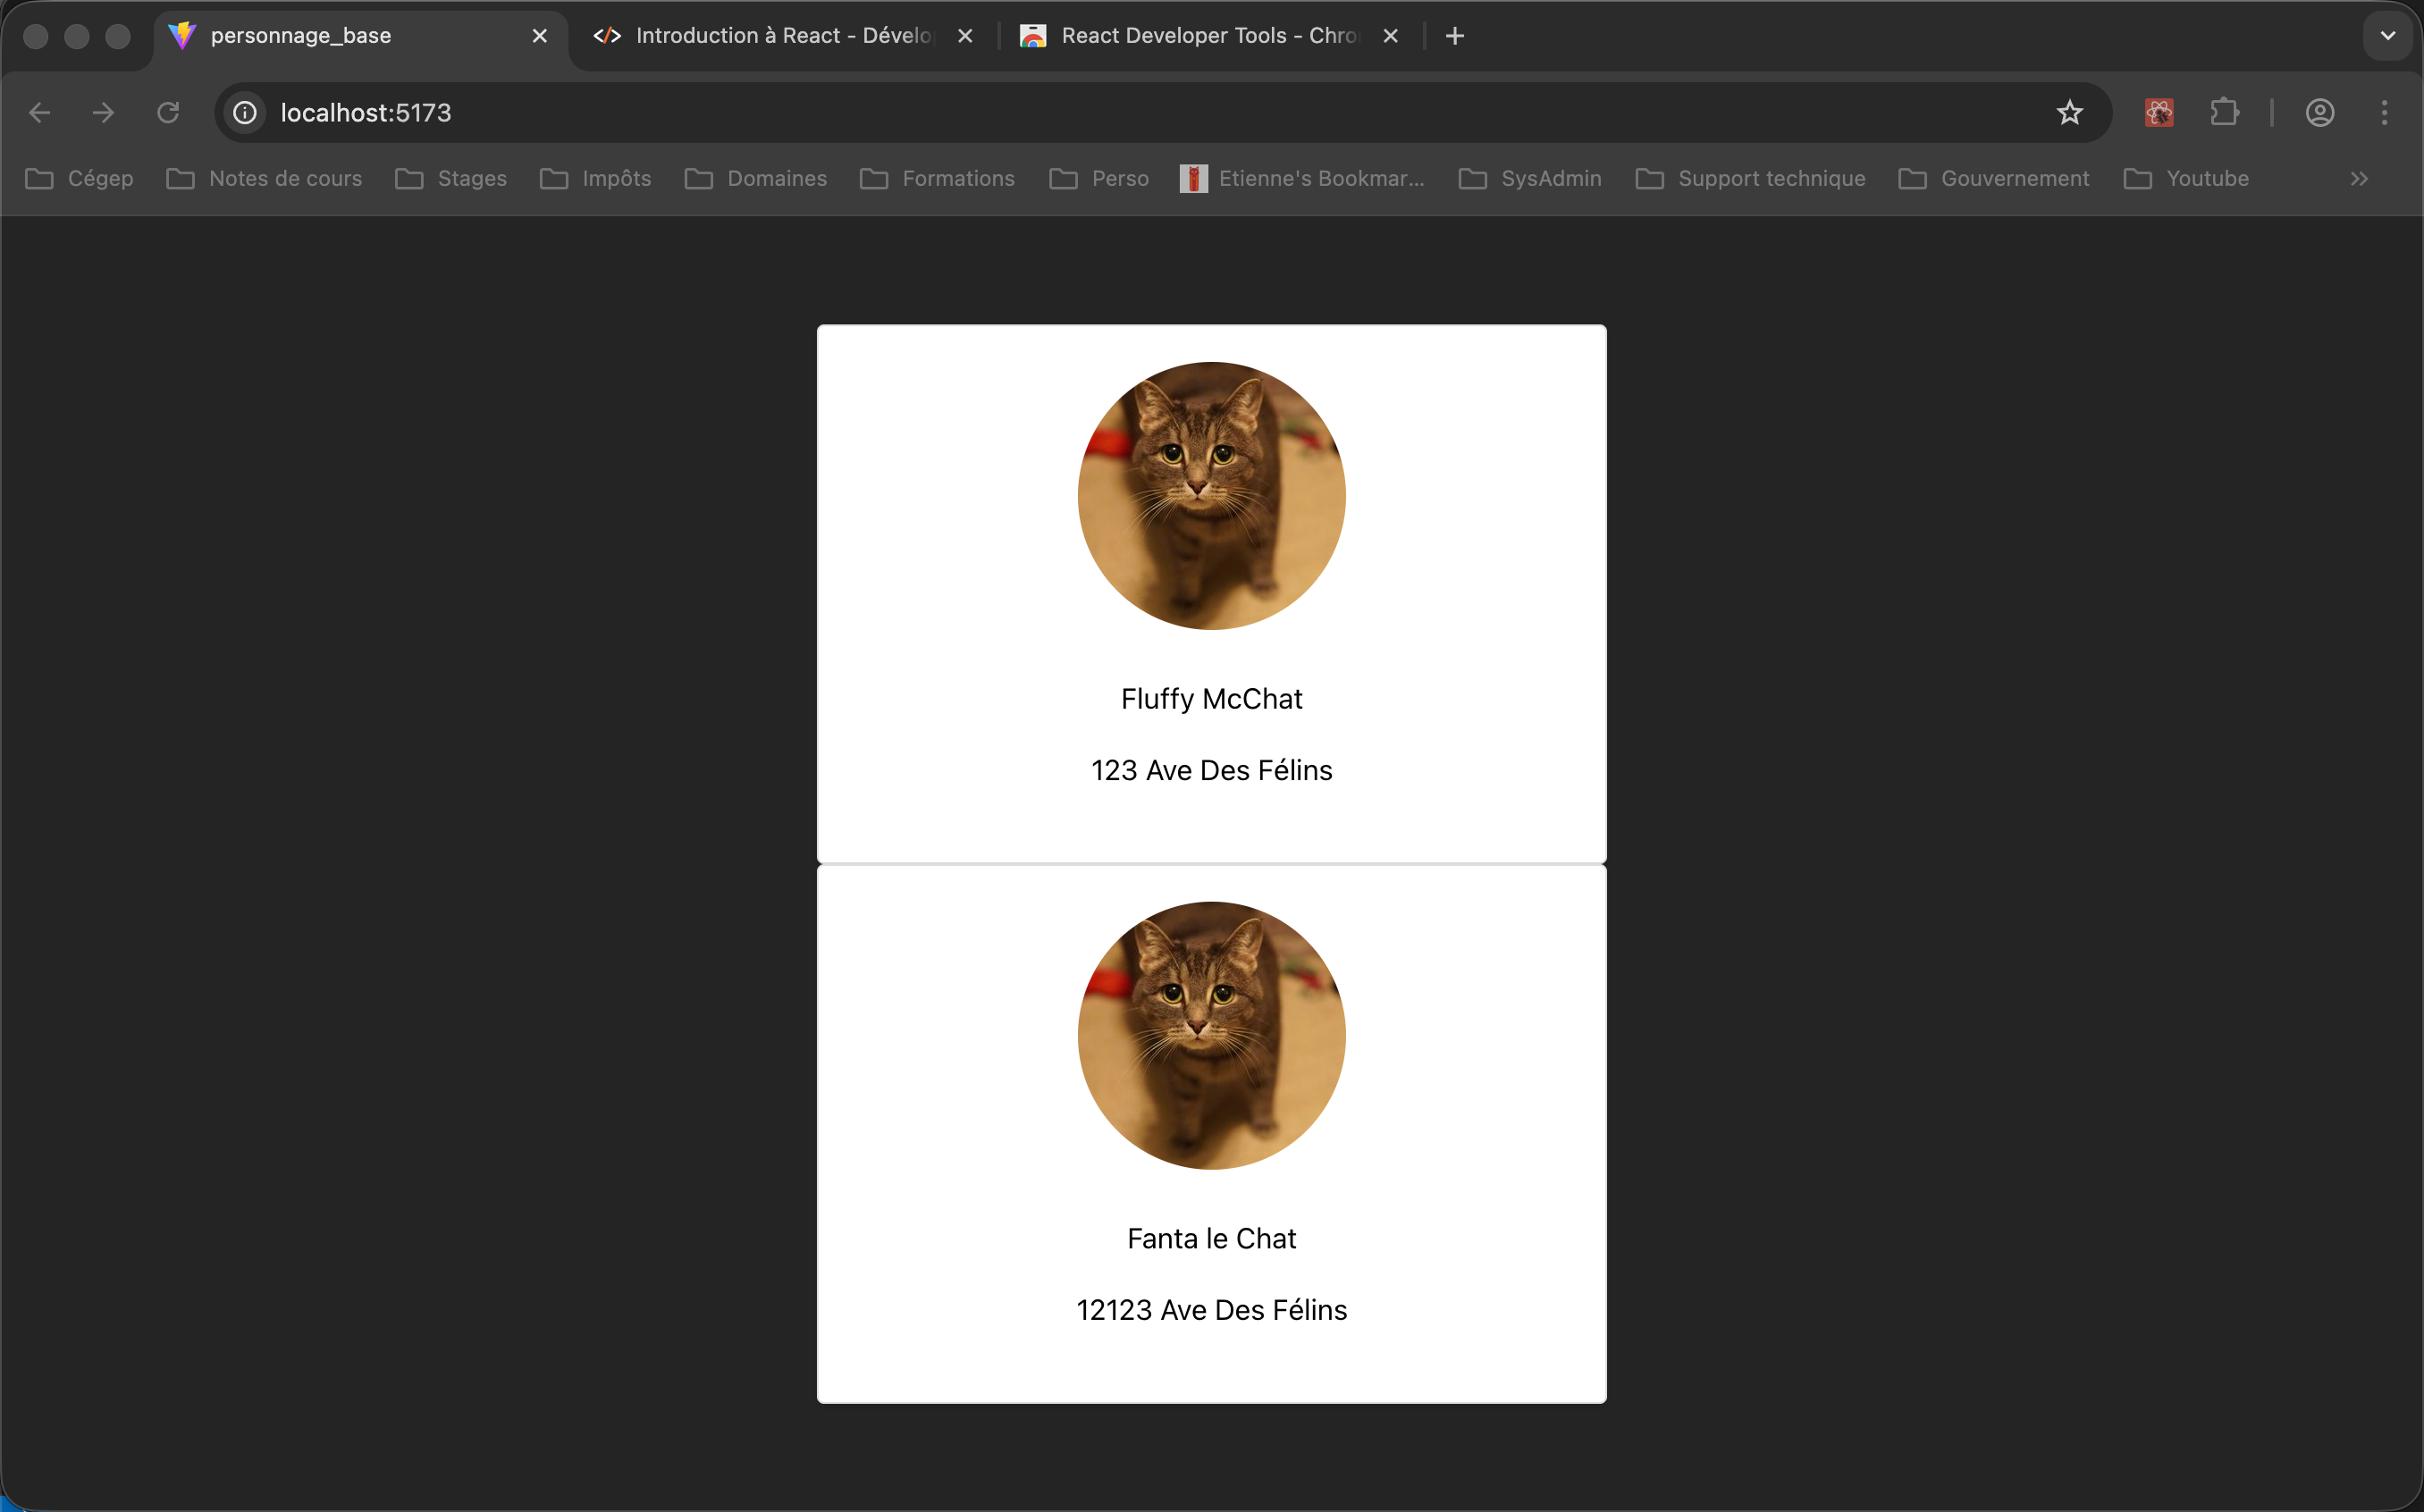Viewport: 2424px width, 1512px height.
Task: Open the React Developer Tools extension icon
Action: click(2158, 112)
